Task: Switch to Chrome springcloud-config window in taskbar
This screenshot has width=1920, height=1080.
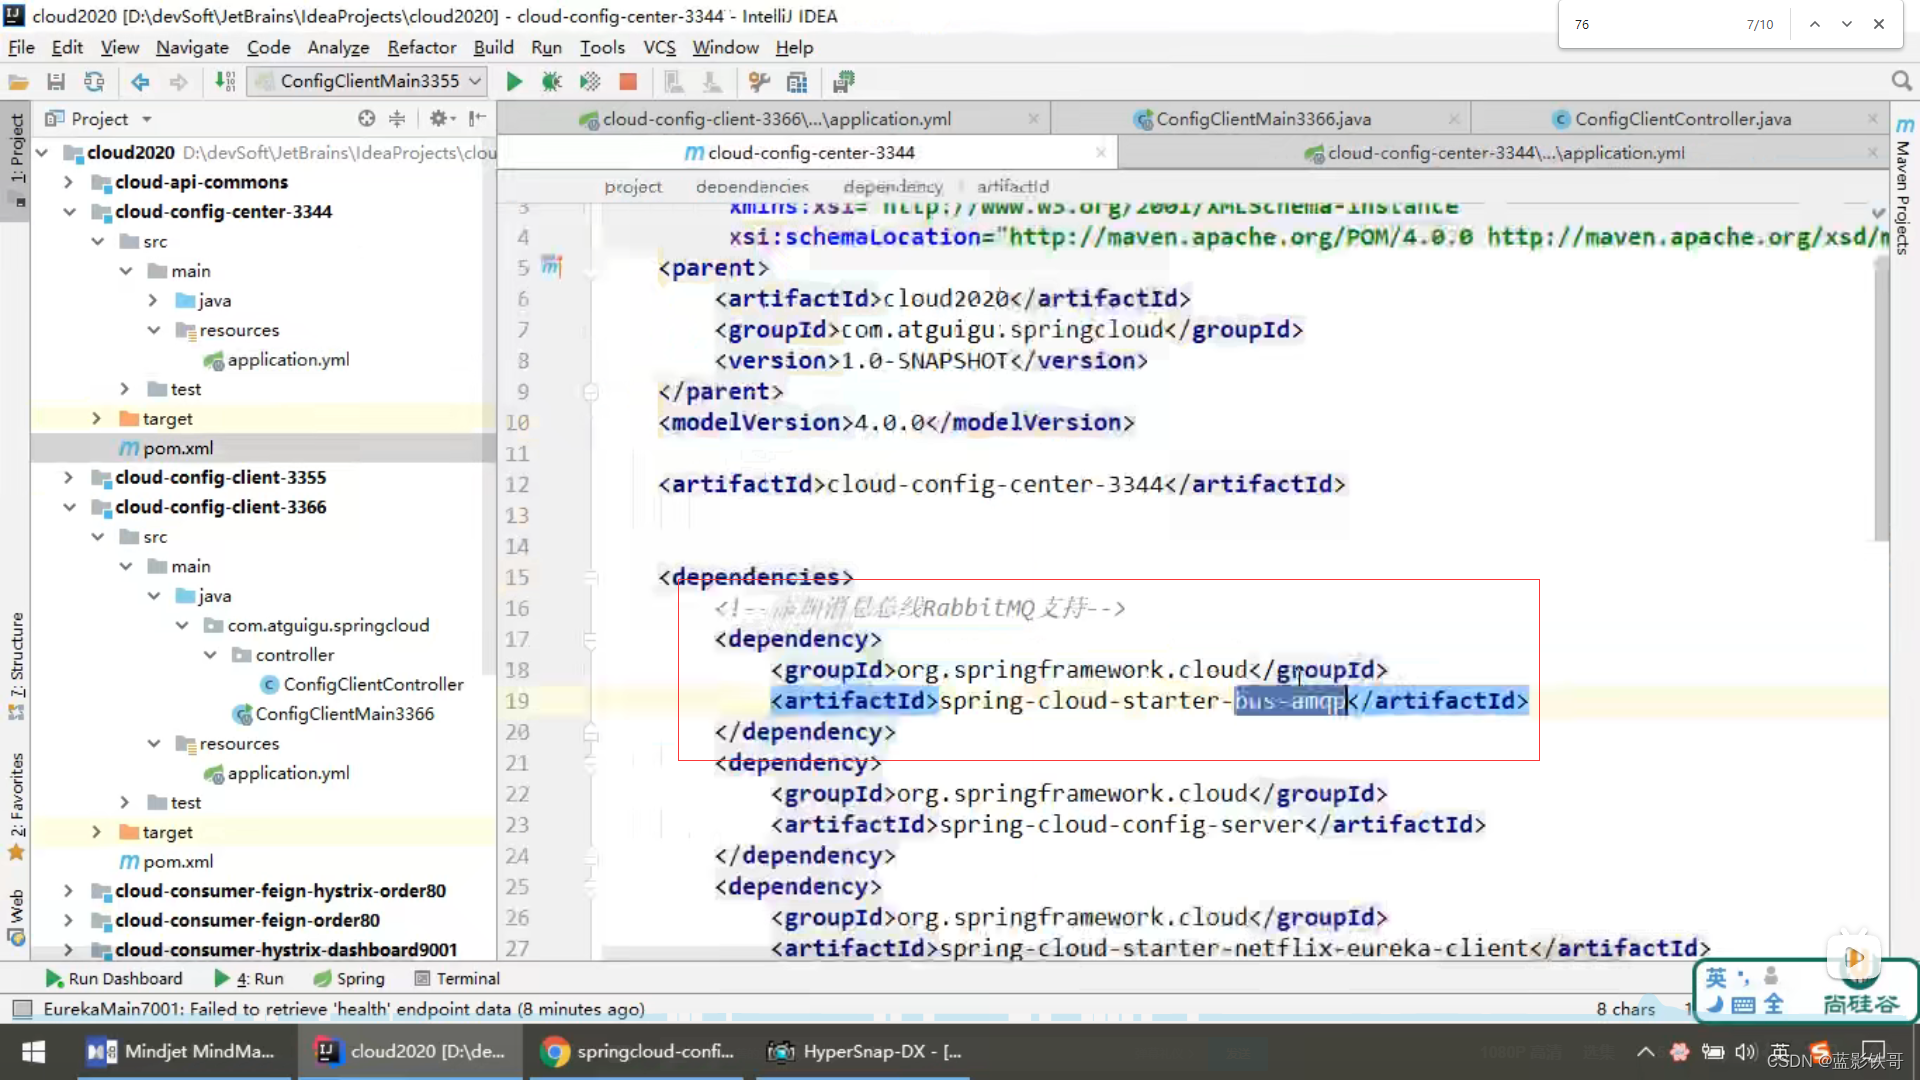Action: point(636,1052)
